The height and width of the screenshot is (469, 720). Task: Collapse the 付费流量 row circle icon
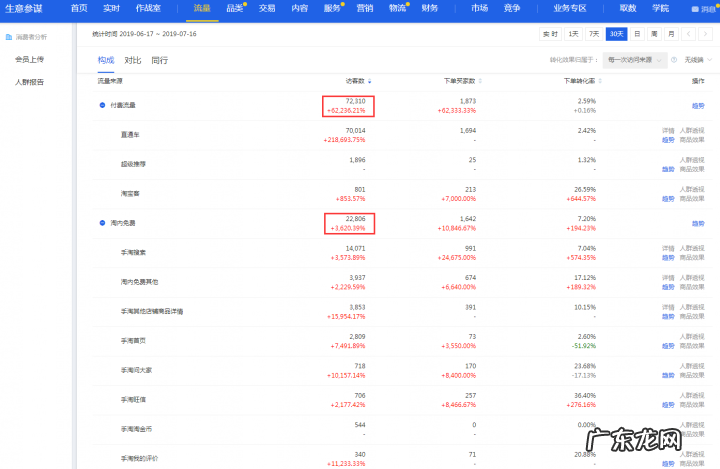pyautogui.click(x=102, y=105)
